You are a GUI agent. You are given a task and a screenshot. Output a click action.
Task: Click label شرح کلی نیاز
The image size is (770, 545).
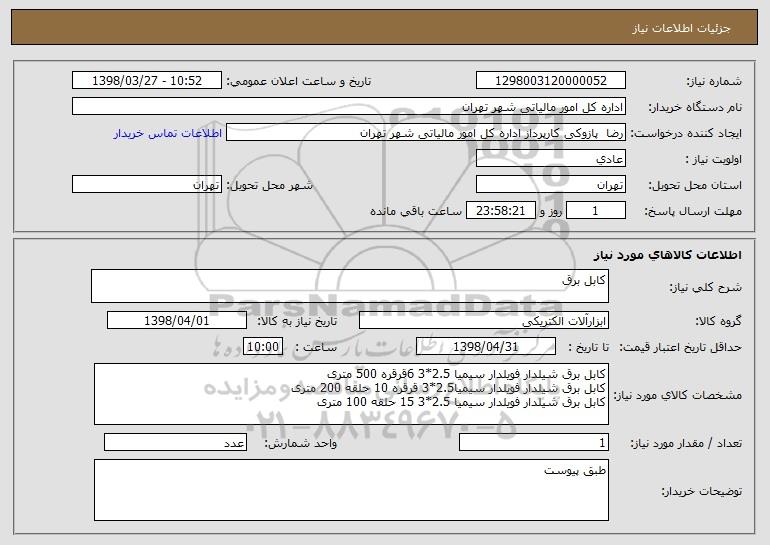(706, 287)
